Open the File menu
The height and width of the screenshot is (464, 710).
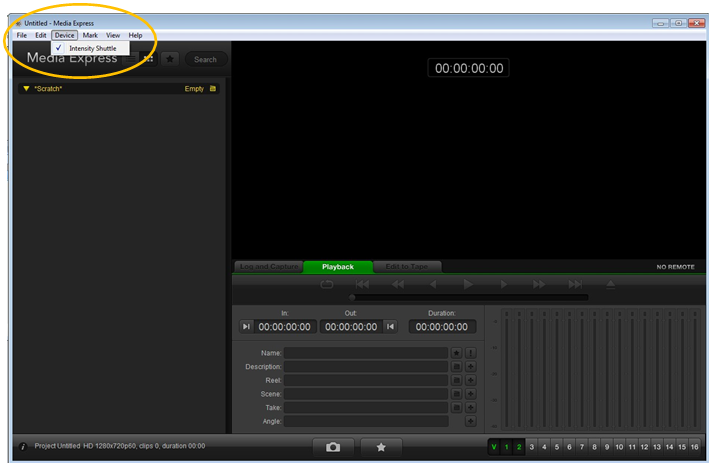[22, 35]
